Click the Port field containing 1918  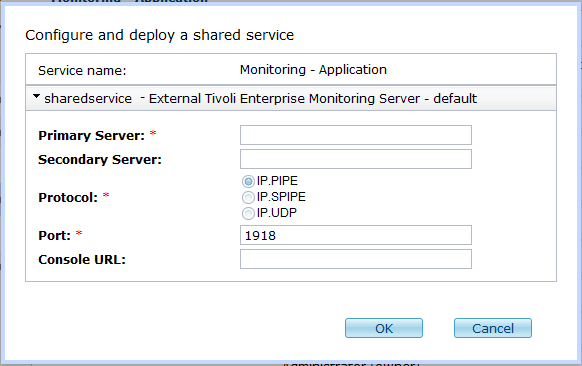(x=356, y=235)
